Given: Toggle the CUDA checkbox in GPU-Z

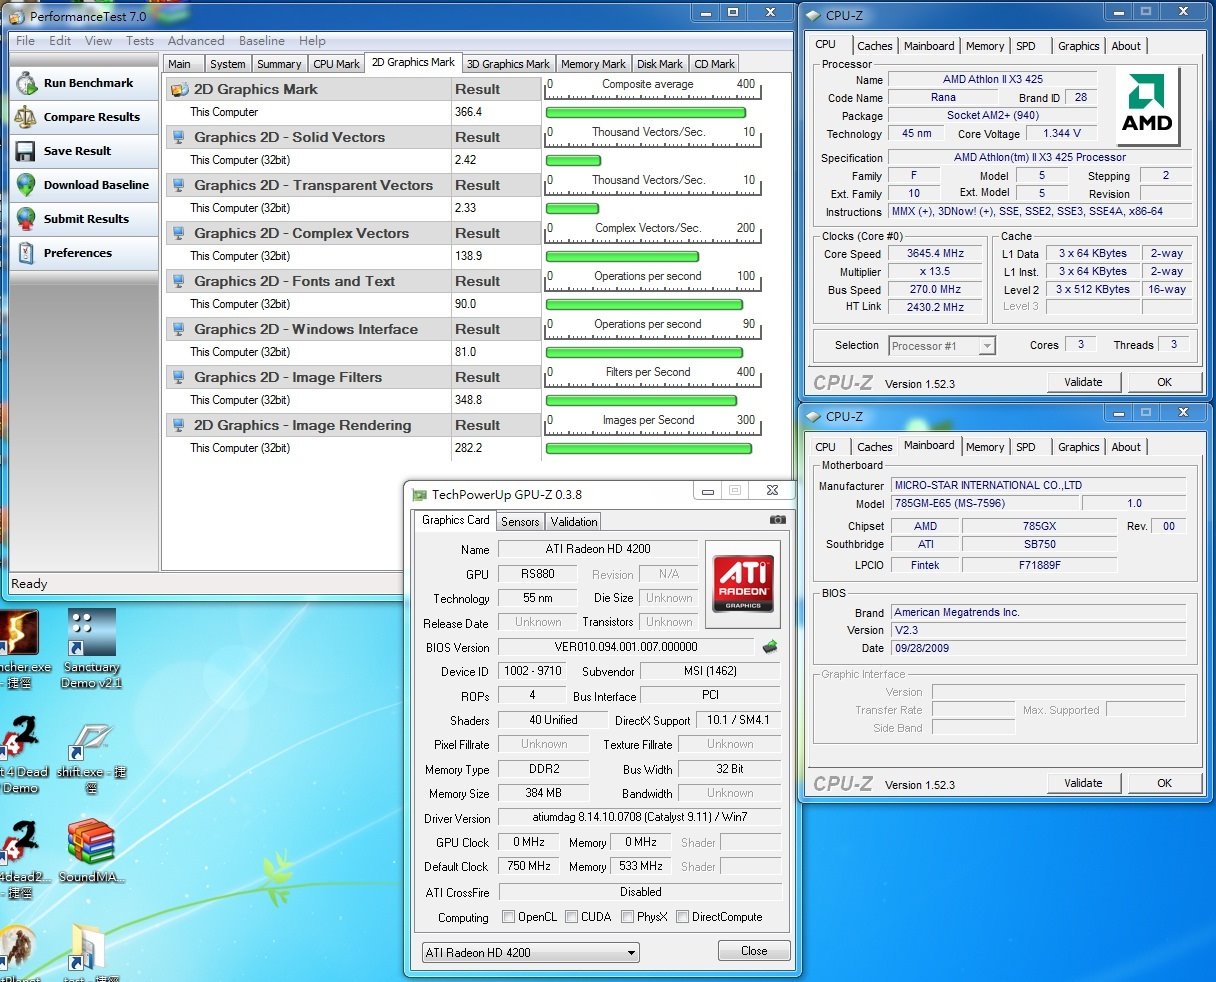Looking at the screenshot, I should (572, 917).
